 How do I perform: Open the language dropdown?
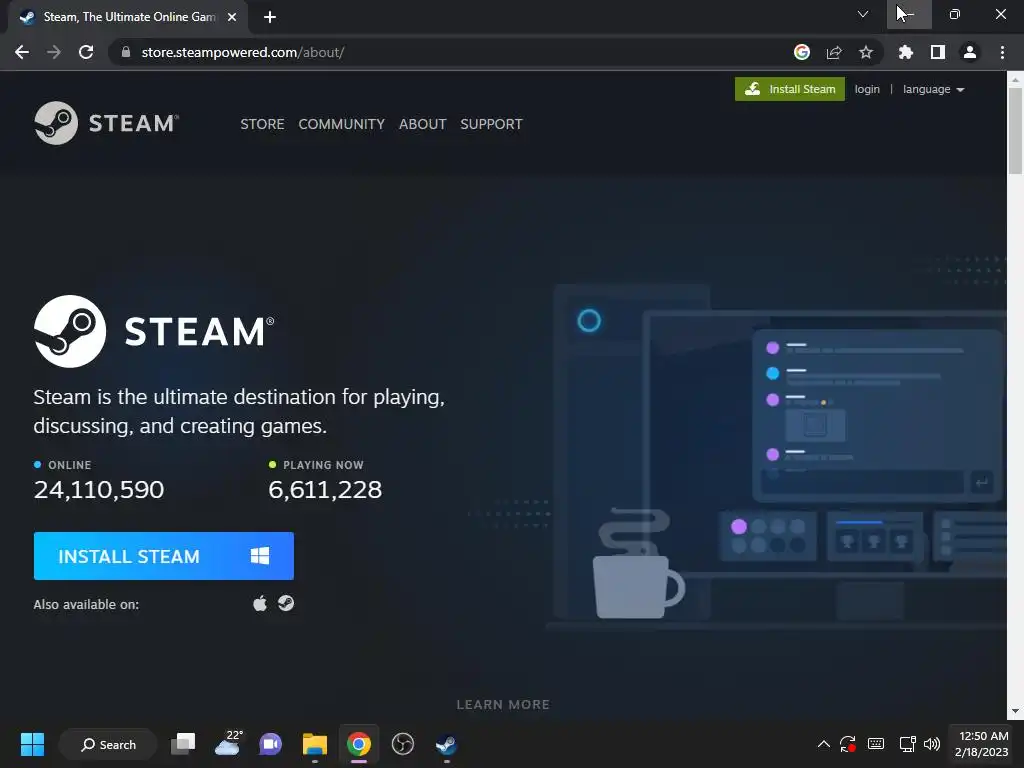click(933, 89)
